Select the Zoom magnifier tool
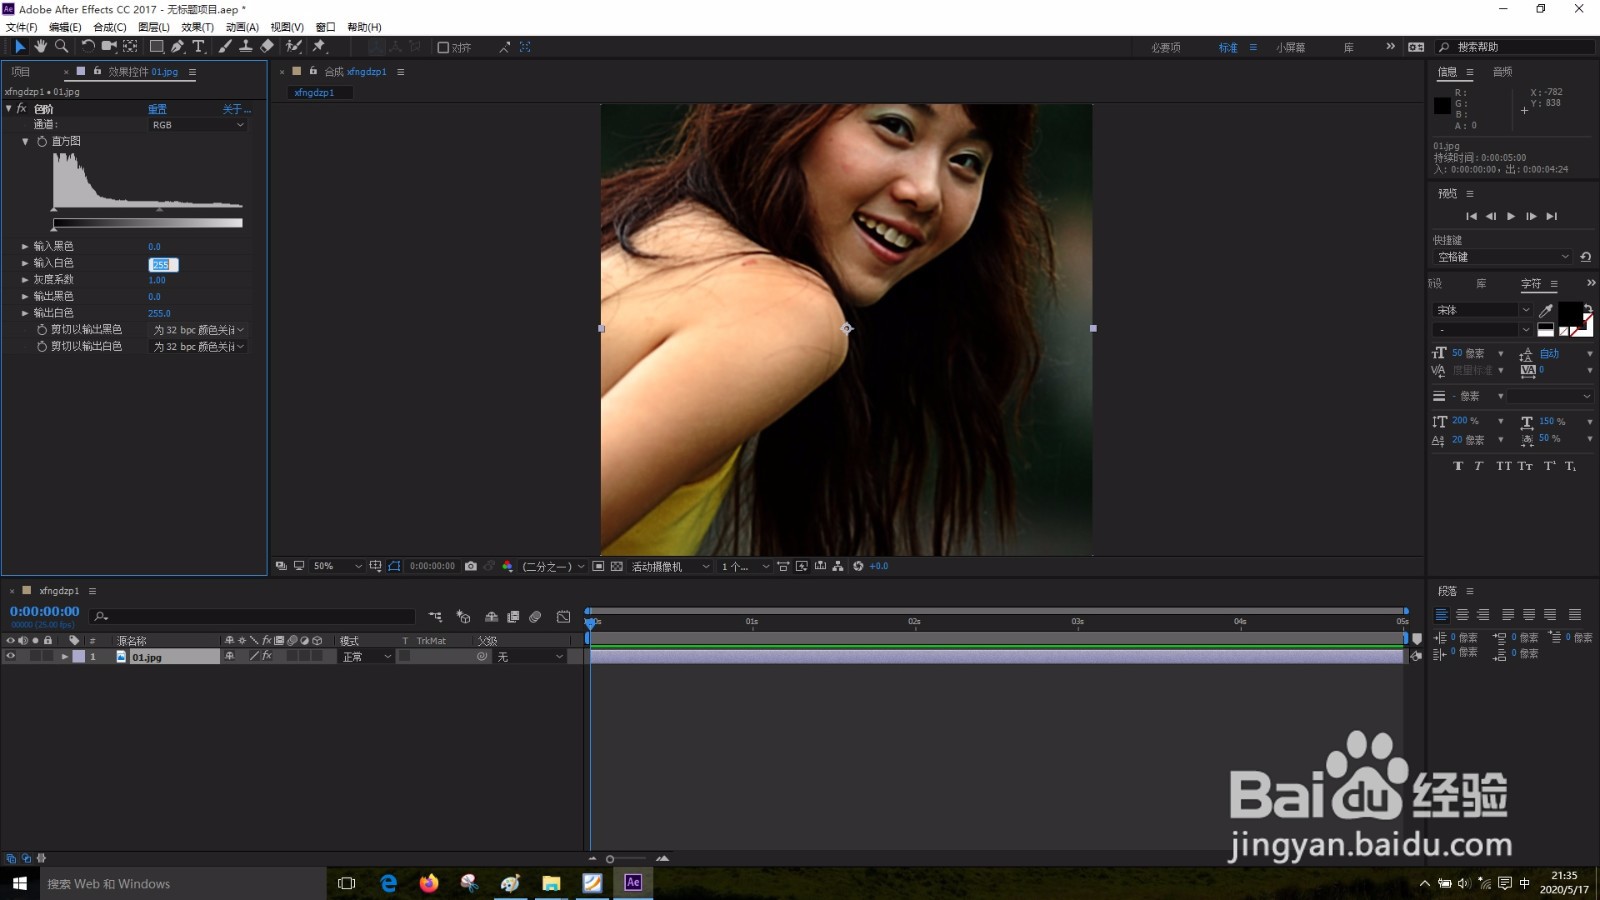Viewport: 1600px width, 900px height. tap(62, 46)
